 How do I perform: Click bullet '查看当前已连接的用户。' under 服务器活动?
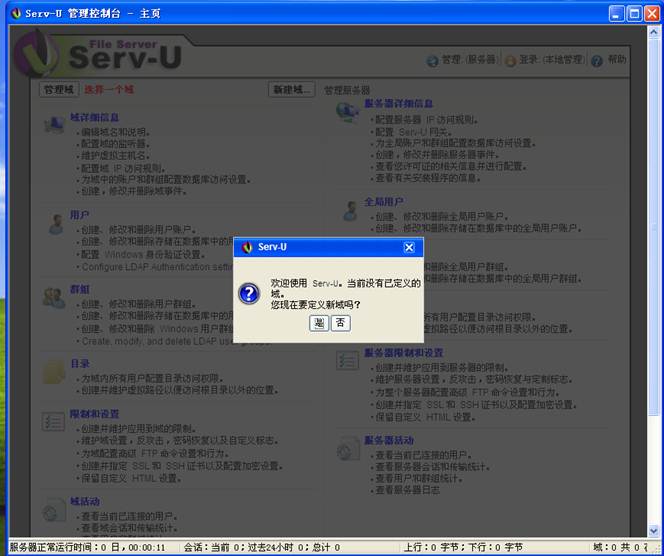[423, 455]
